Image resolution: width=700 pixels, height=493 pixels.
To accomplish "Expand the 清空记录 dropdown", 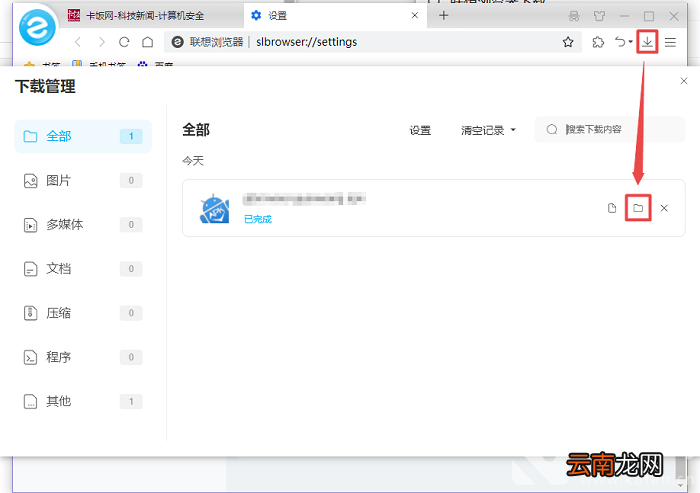I will 488,130.
